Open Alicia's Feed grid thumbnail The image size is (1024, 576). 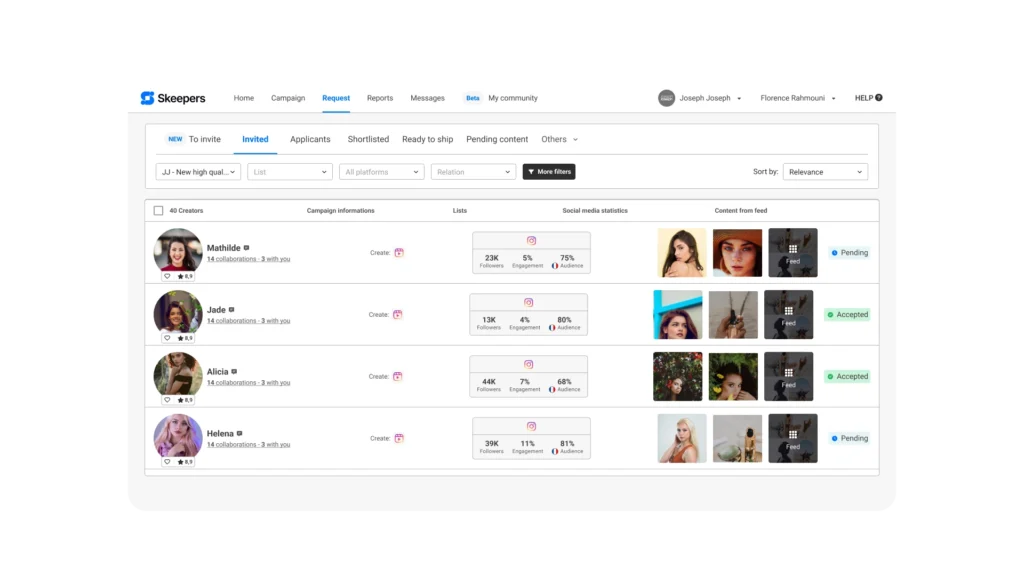(789, 377)
